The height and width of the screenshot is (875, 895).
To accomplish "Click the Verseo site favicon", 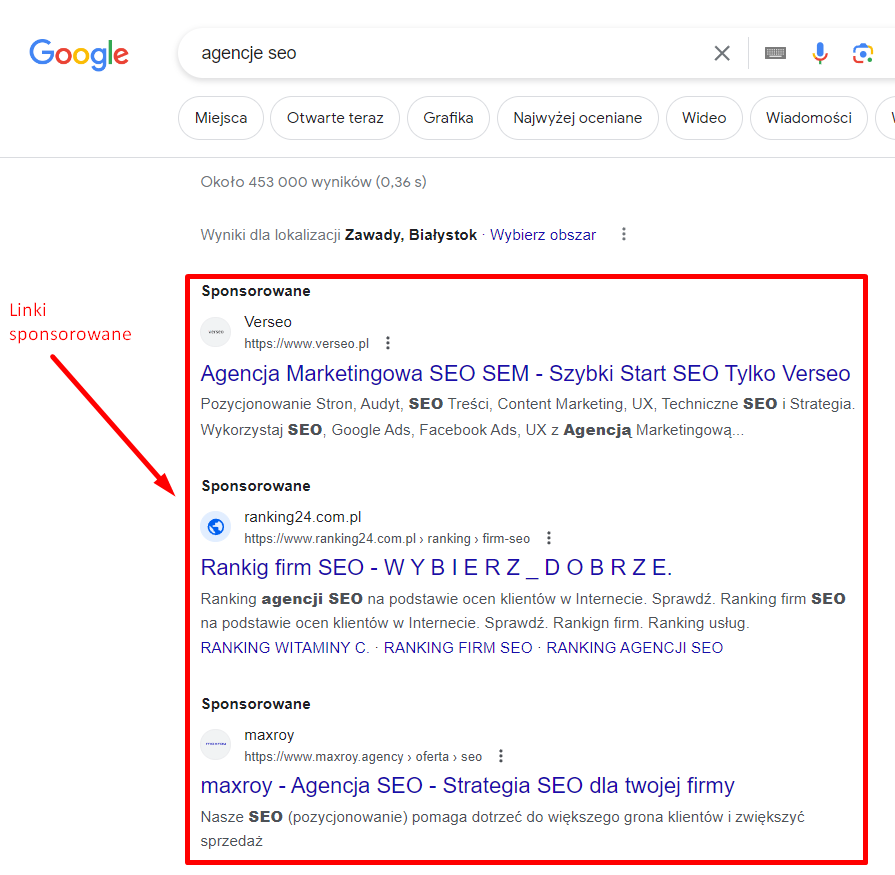I will point(216,332).
